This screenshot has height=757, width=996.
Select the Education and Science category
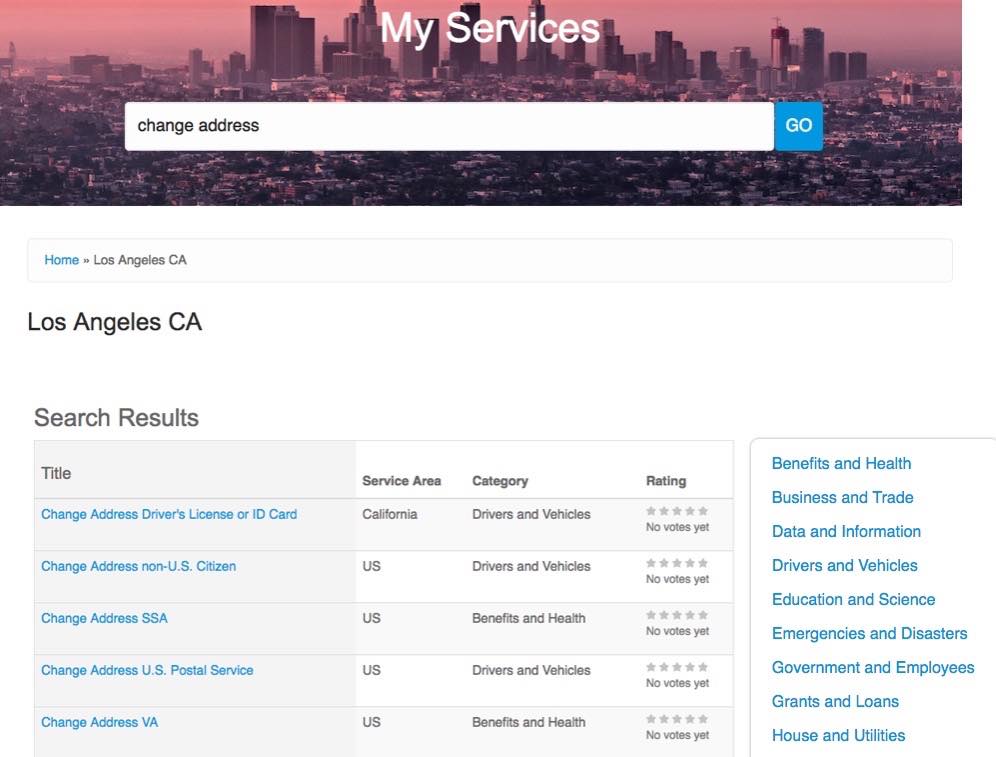pos(853,600)
